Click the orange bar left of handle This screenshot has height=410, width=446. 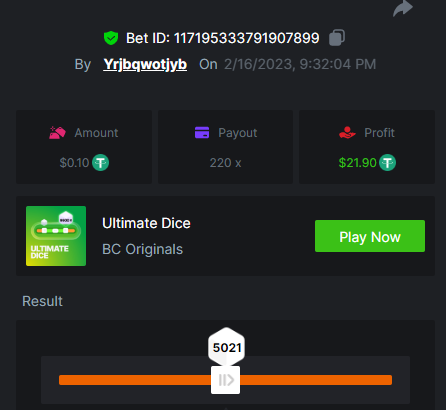tap(135, 380)
